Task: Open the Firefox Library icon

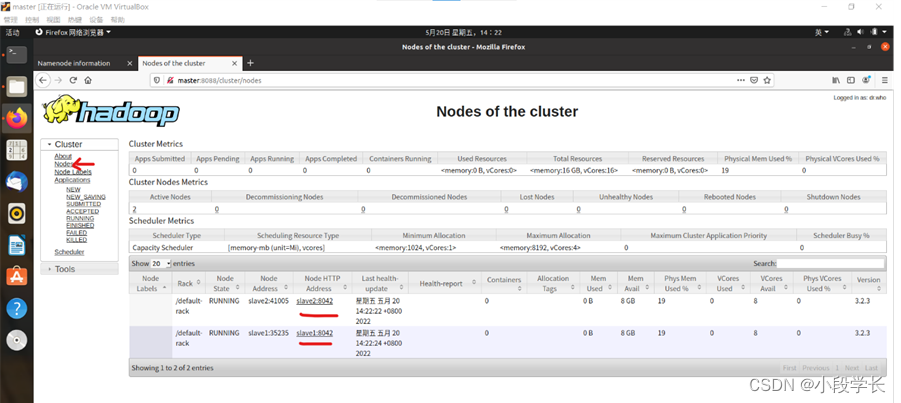Action: click(x=837, y=80)
